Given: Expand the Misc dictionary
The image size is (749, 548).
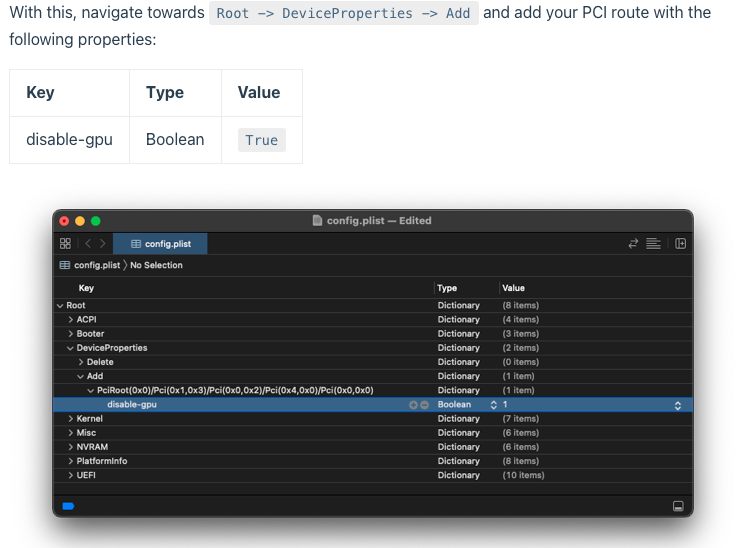Looking at the screenshot, I should [x=71, y=433].
